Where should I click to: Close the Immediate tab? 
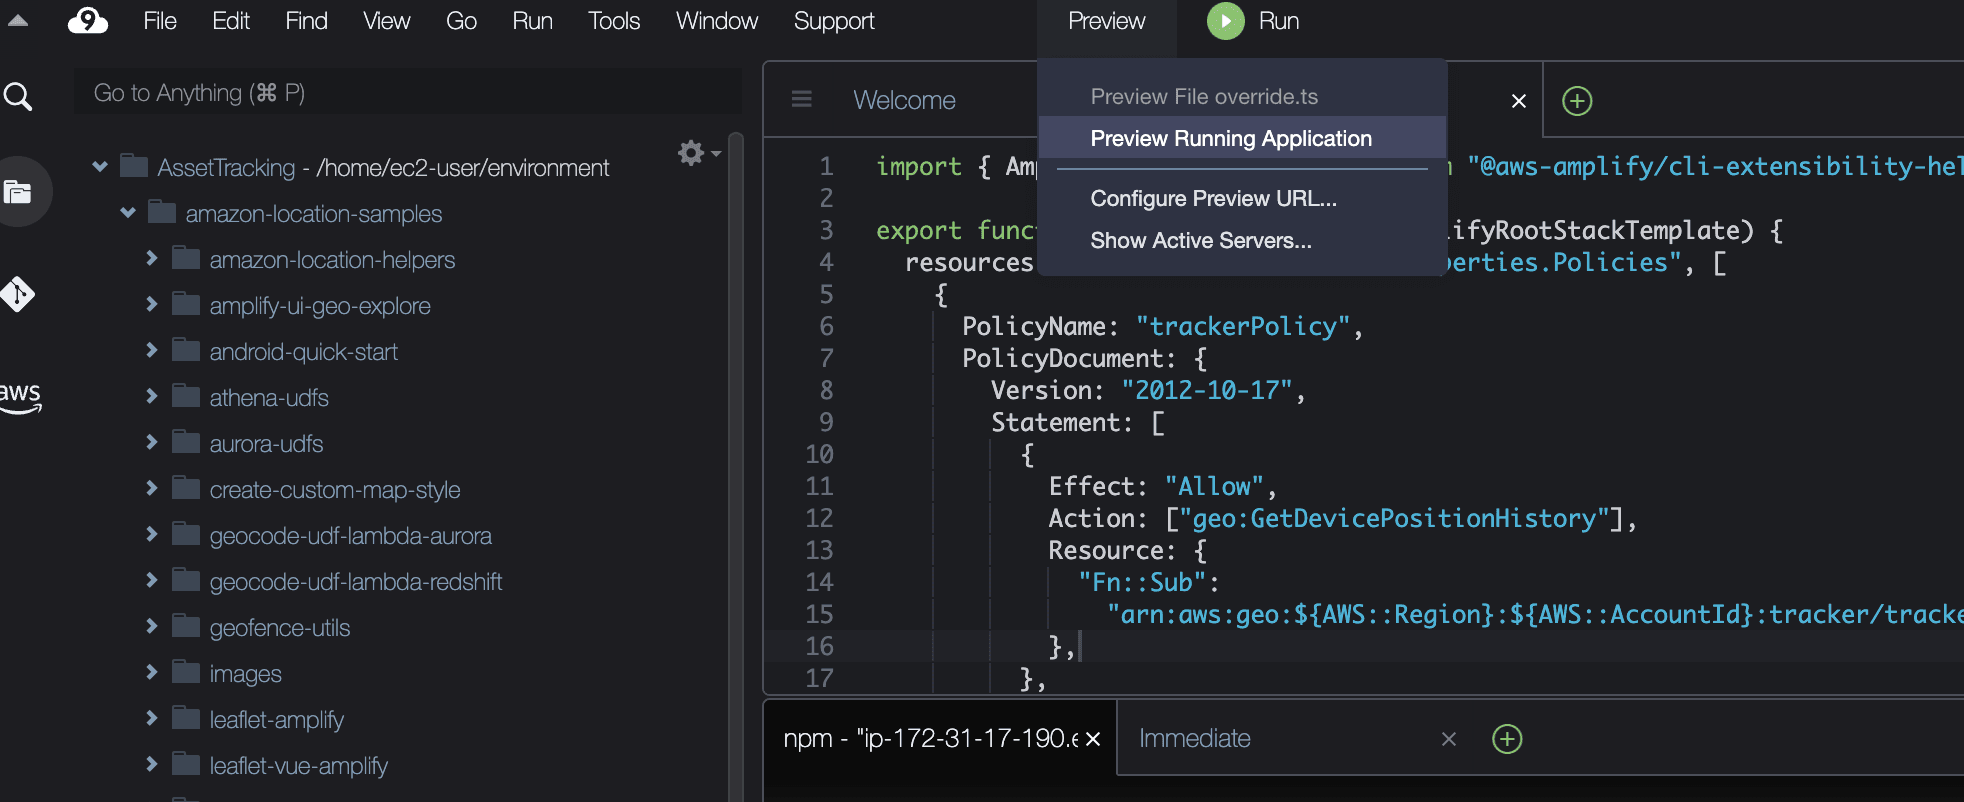1449,739
